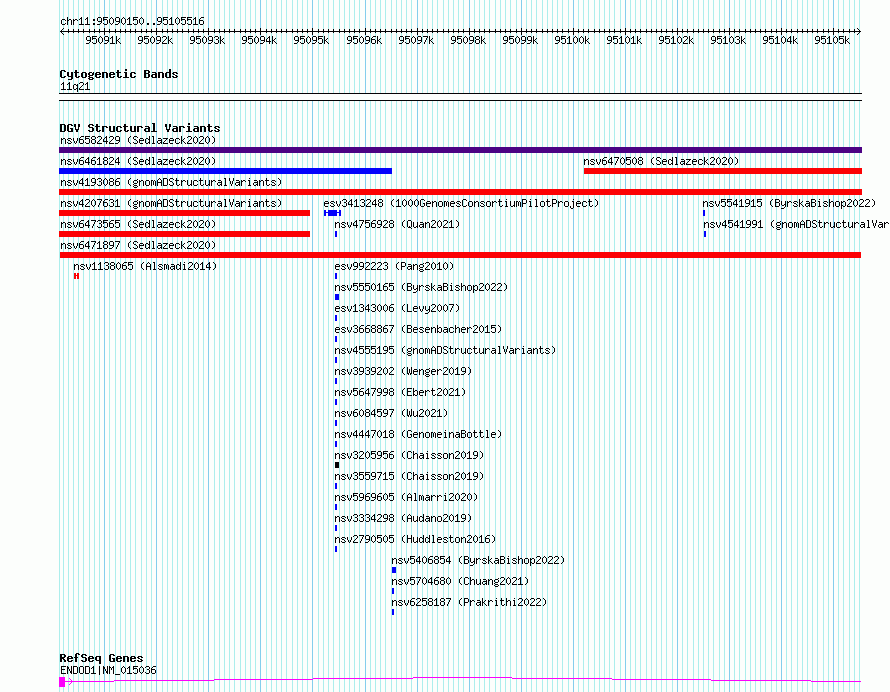
Task: Click the blue esv3413248 variant glyph
Action: tap(333, 213)
